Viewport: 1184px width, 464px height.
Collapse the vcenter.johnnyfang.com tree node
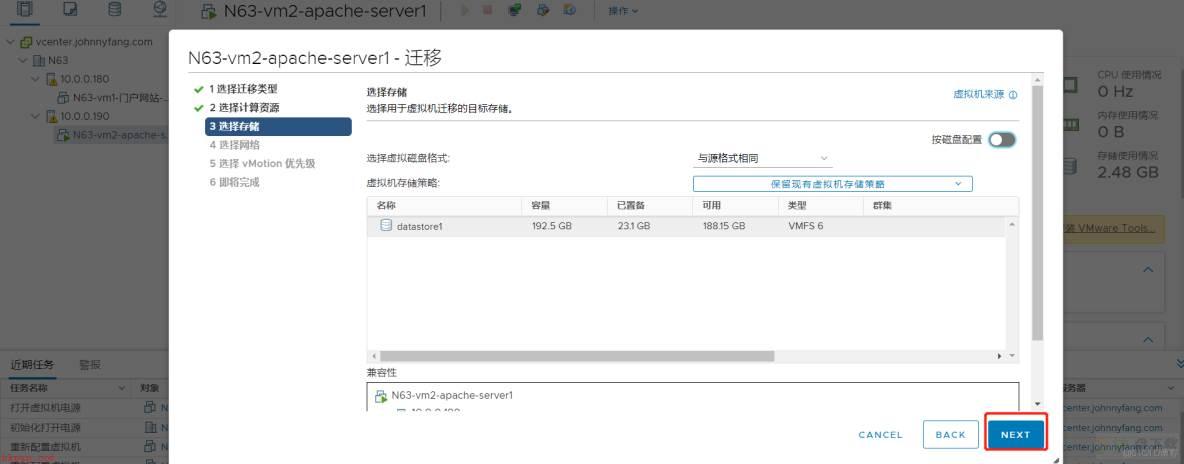click(11, 42)
